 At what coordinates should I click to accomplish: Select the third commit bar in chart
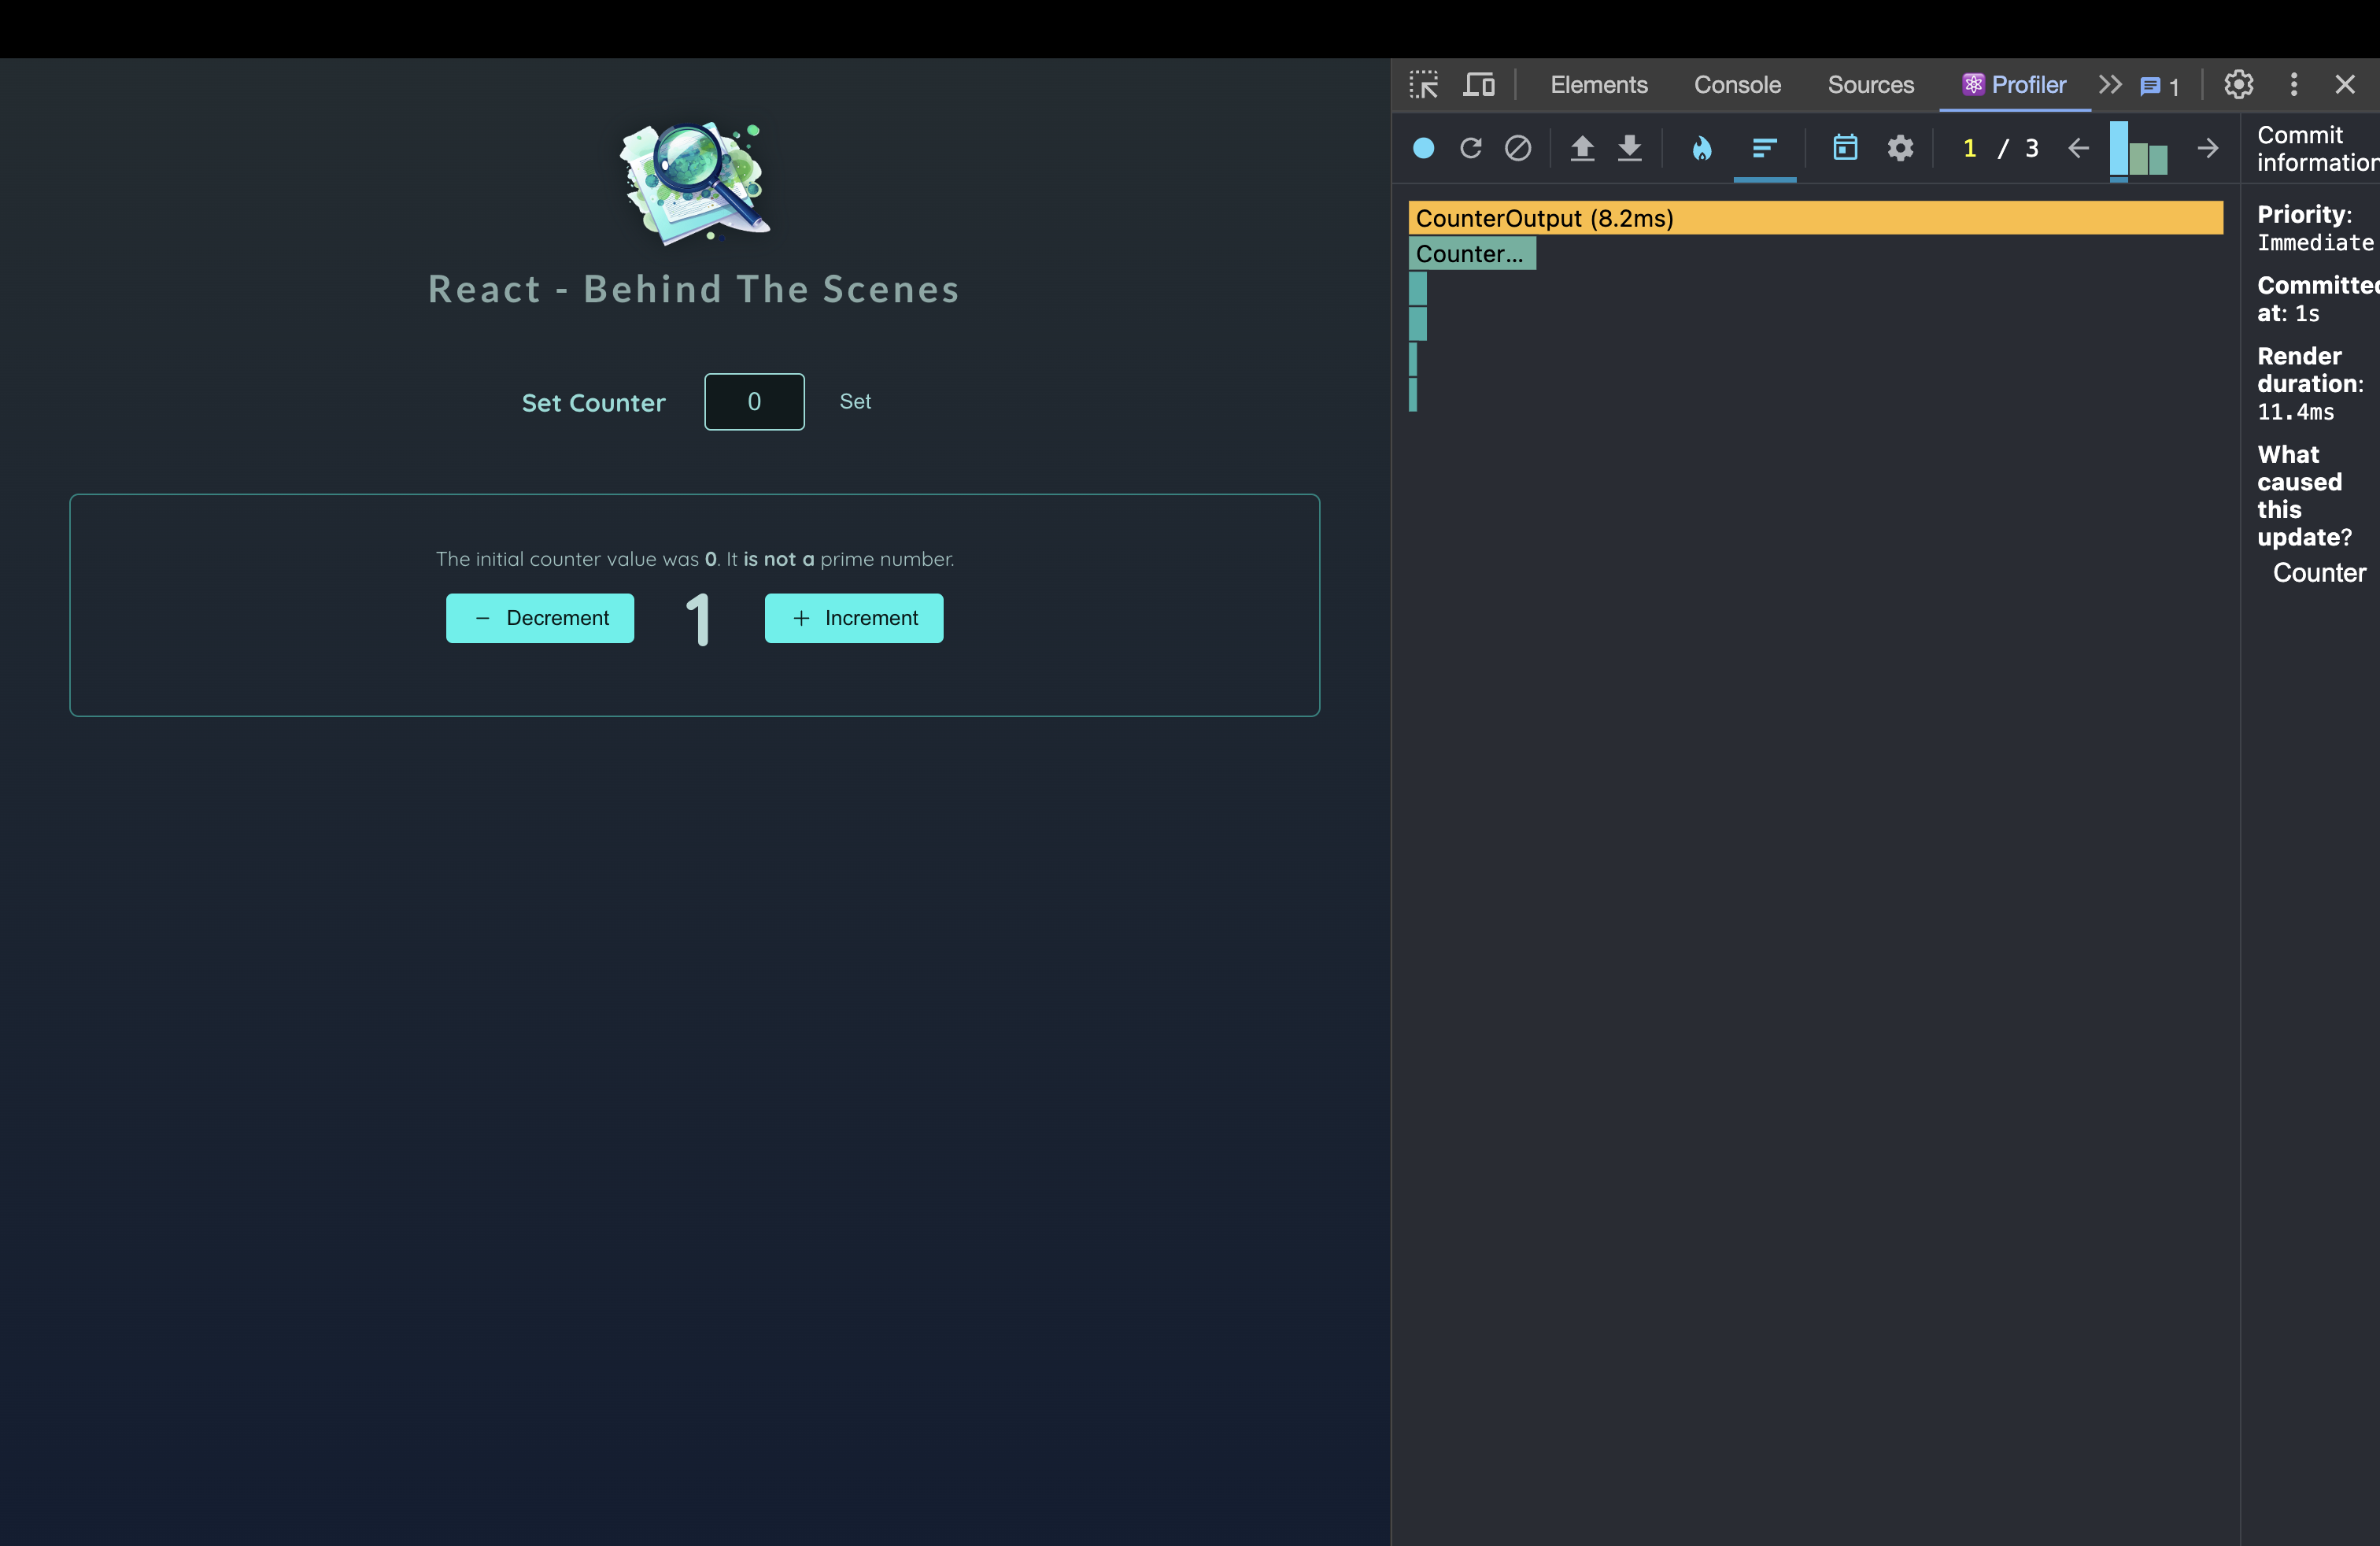pyautogui.click(x=2159, y=159)
